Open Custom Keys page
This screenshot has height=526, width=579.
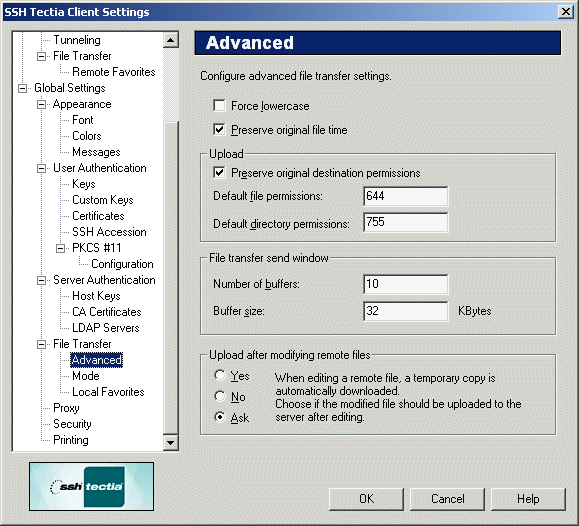tap(103, 200)
